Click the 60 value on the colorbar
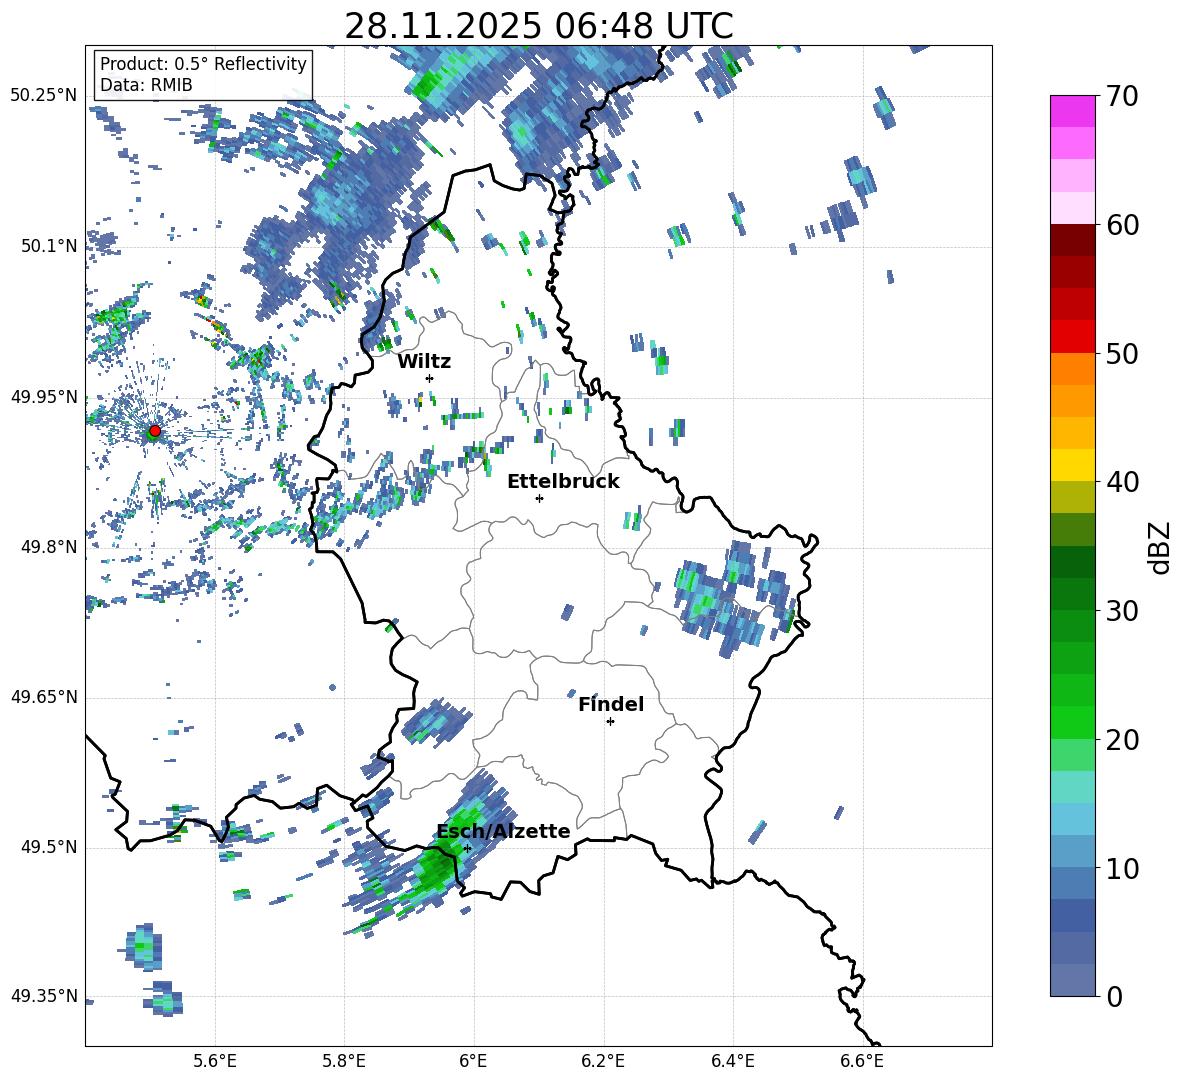Viewport: 1184px width, 1081px height. click(1121, 225)
